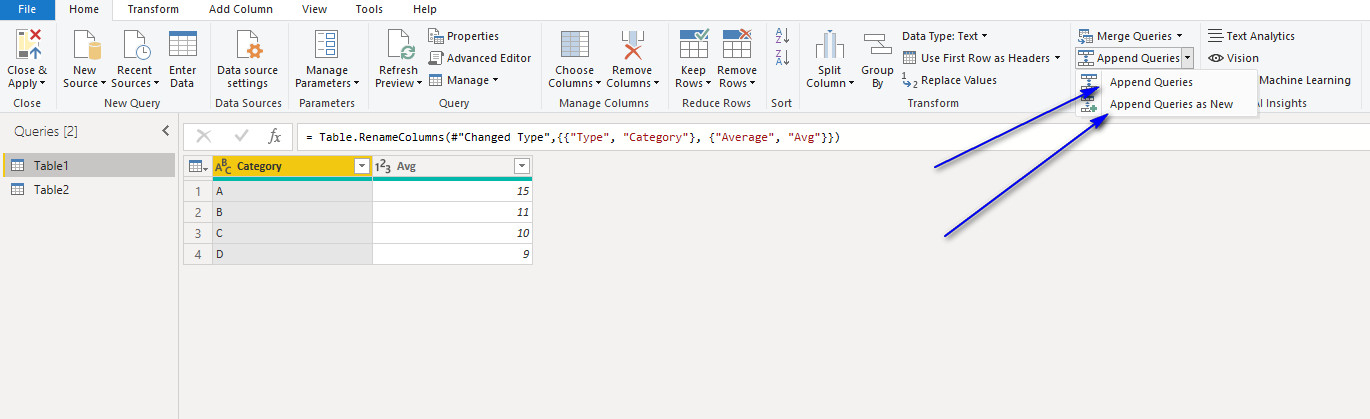Switch to the Tools tab

(x=369, y=9)
